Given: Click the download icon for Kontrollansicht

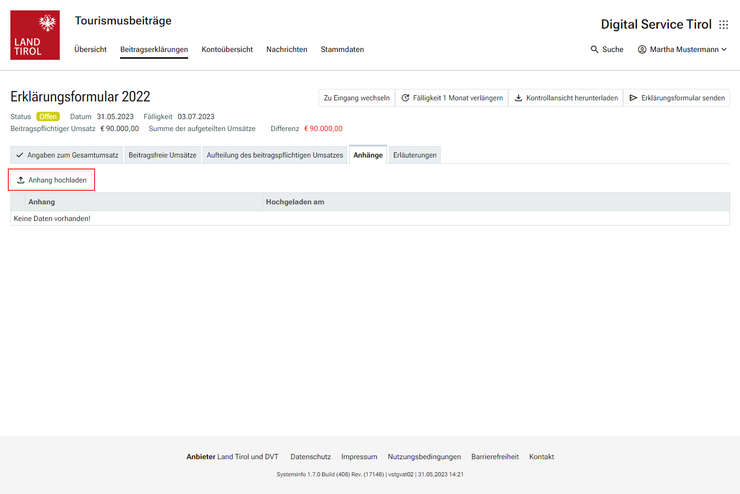Looking at the screenshot, I should click(x=518, y=98).
